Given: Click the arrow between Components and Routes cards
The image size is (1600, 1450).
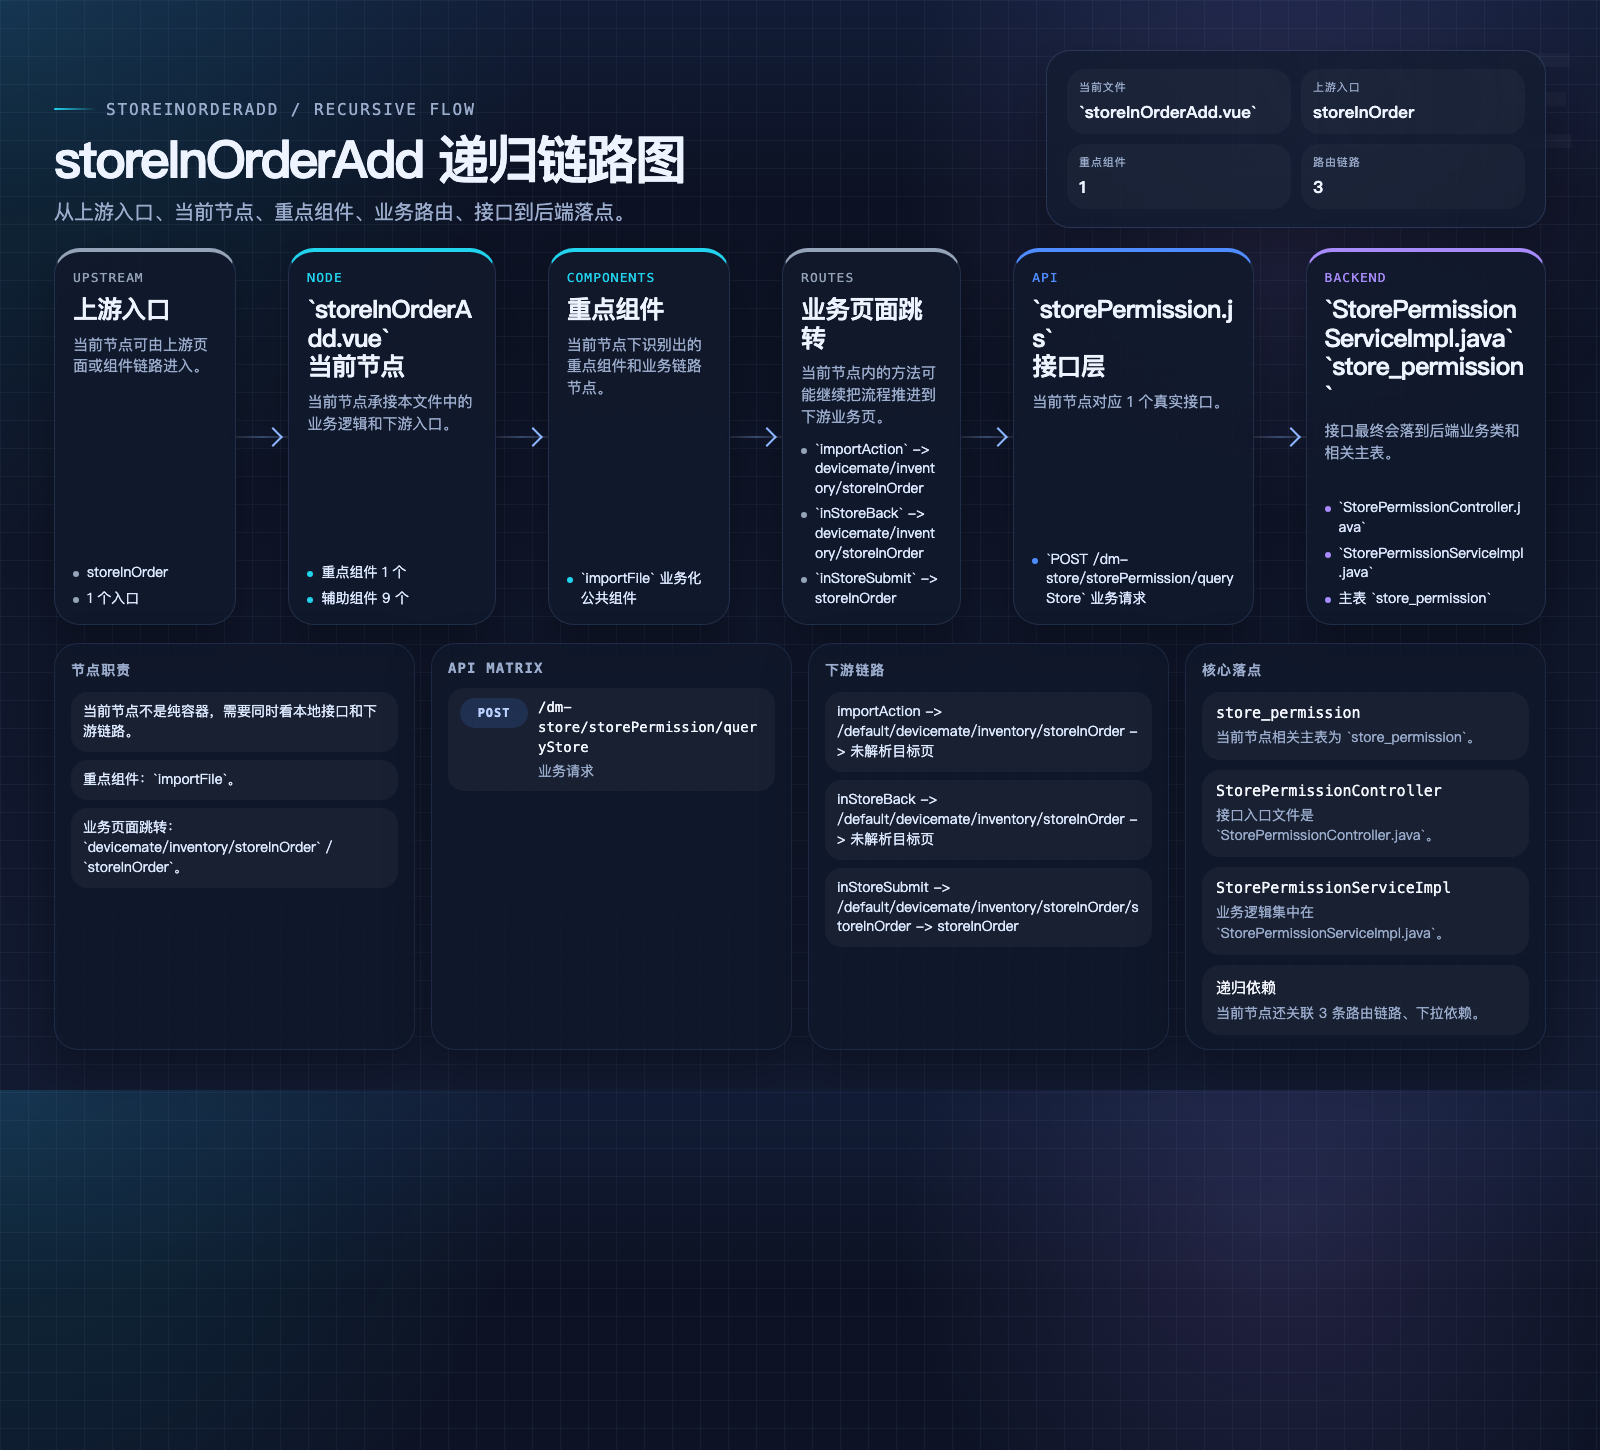Looking at the screenshot, I should tap(756, 437).
